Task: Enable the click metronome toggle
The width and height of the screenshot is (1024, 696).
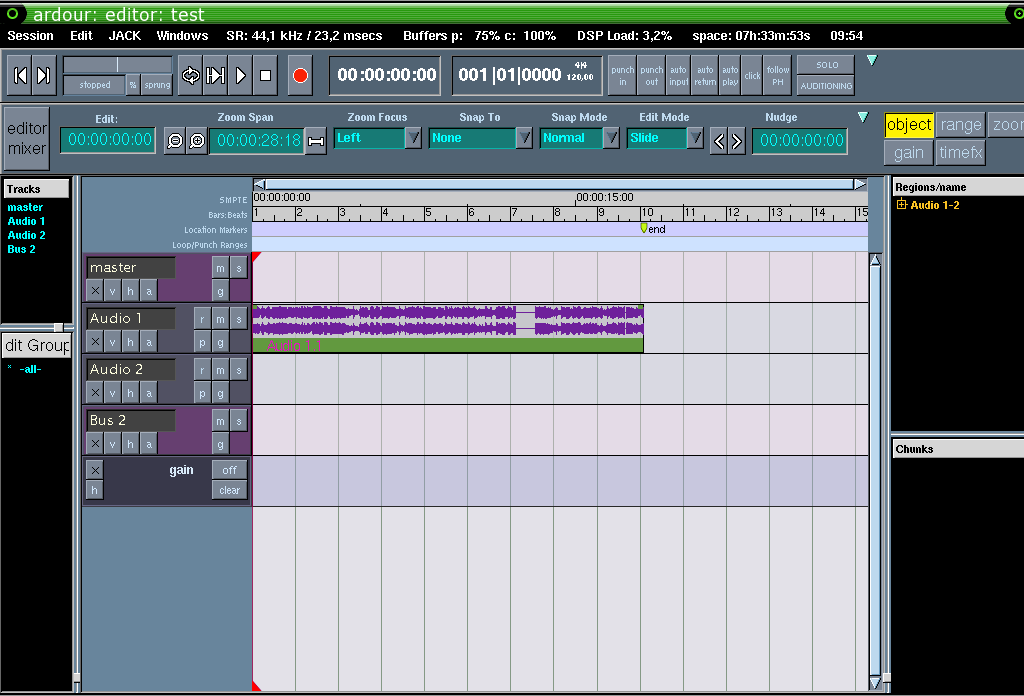Action: point(752,76)
